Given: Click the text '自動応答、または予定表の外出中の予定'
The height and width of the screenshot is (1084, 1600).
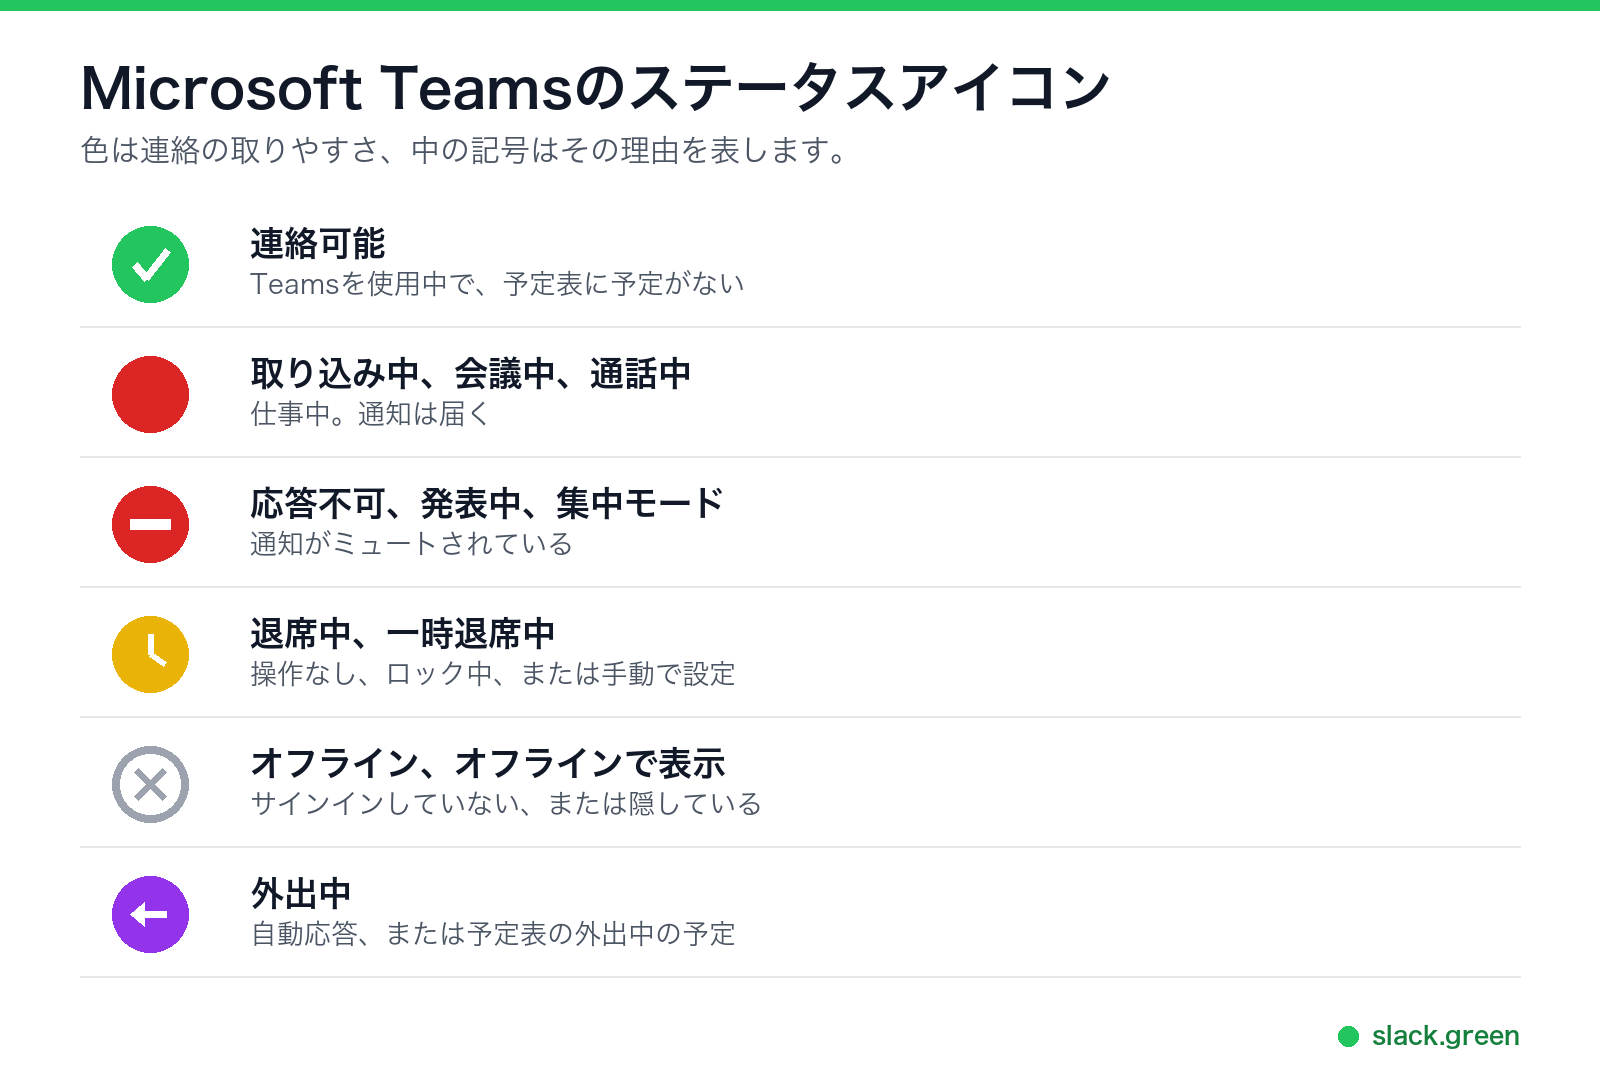Looking at the screenshot, I should [x=493, y=934].
